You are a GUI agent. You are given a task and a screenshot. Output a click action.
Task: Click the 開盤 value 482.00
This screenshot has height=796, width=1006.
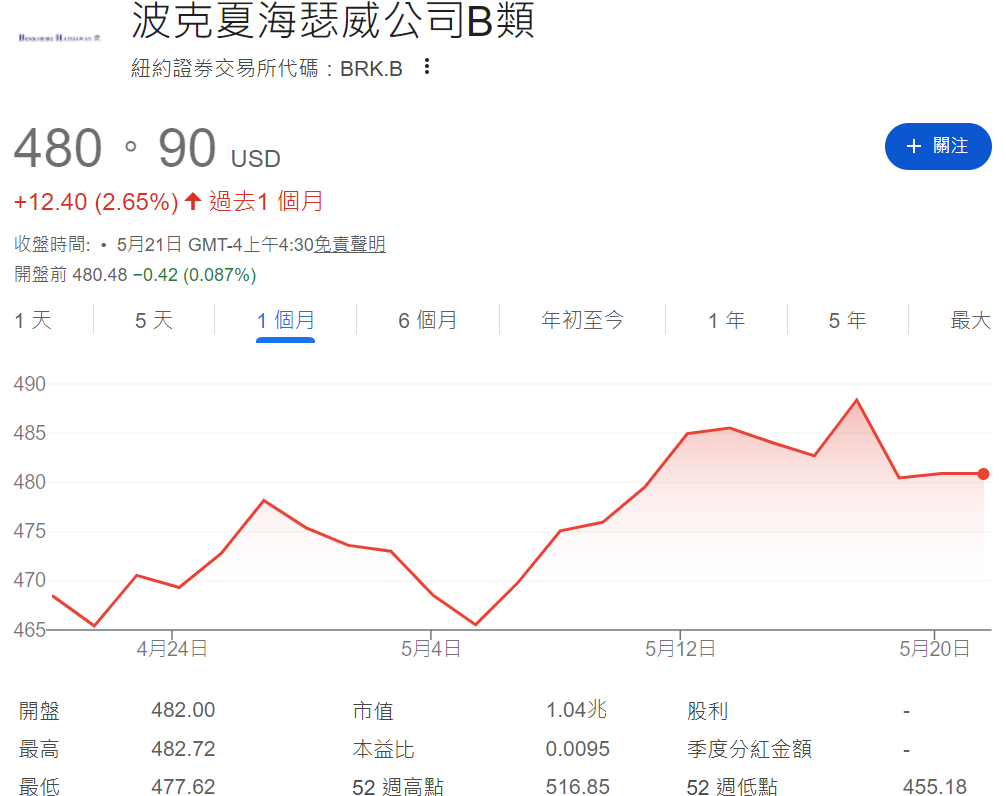point(183,710)
